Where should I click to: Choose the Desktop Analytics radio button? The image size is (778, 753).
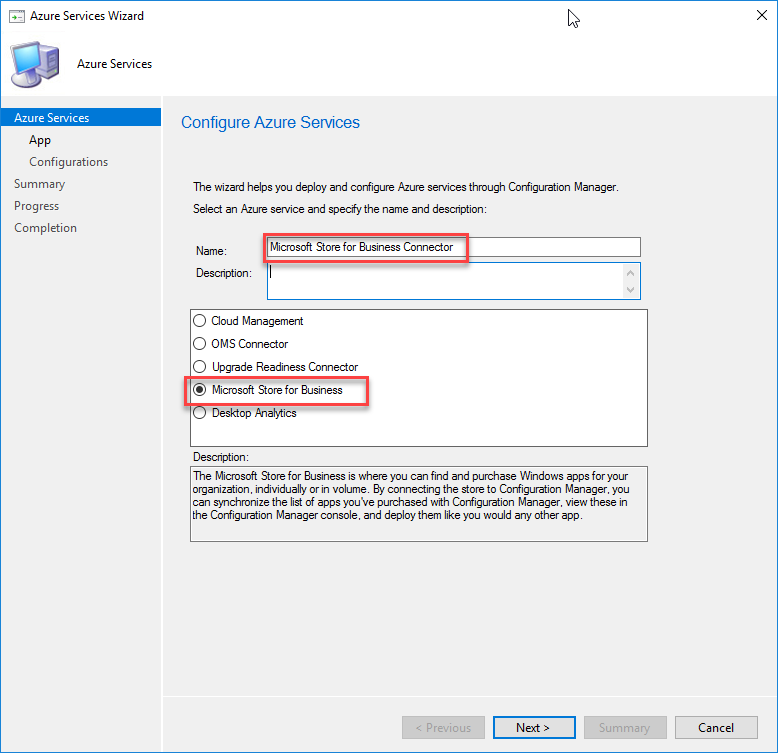[199, 413]
